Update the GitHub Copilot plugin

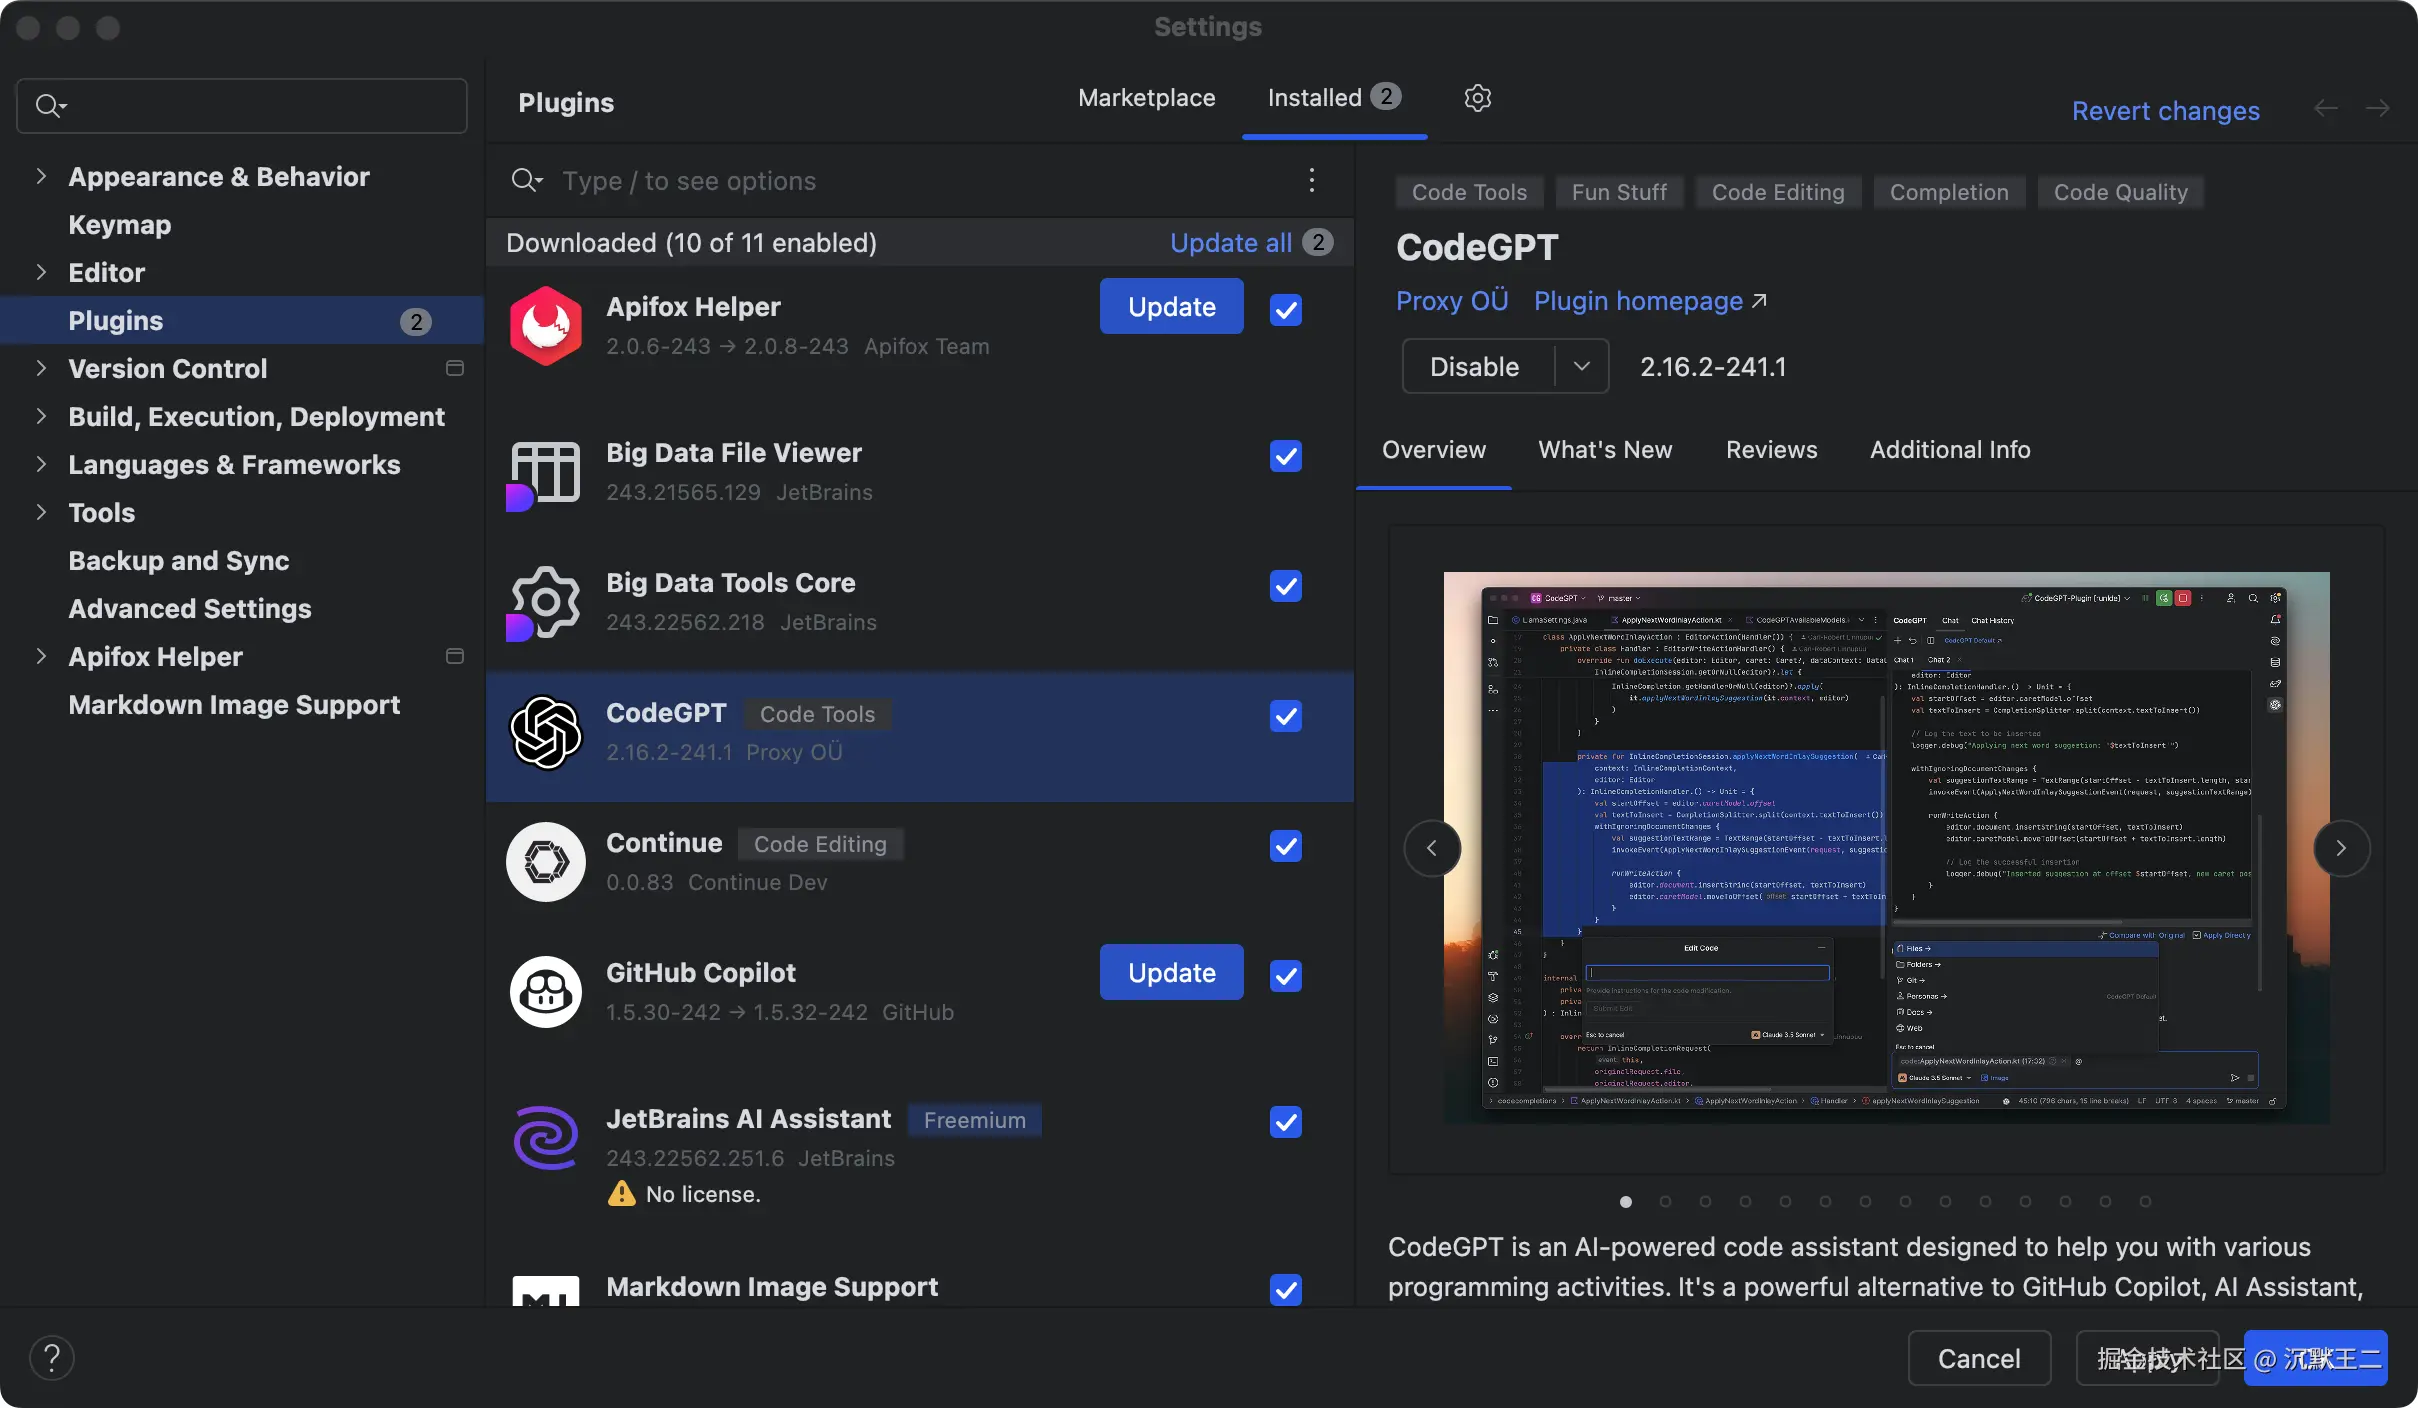tap(1171, 972)
